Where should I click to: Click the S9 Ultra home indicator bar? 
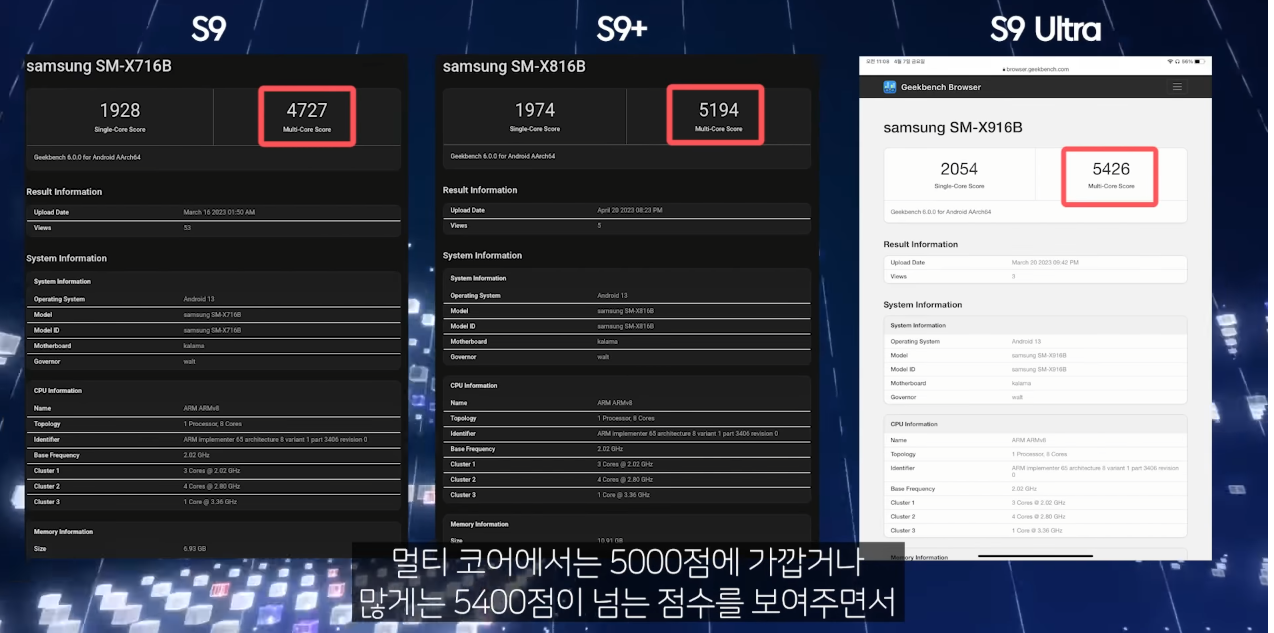[x=1035, y=555]
